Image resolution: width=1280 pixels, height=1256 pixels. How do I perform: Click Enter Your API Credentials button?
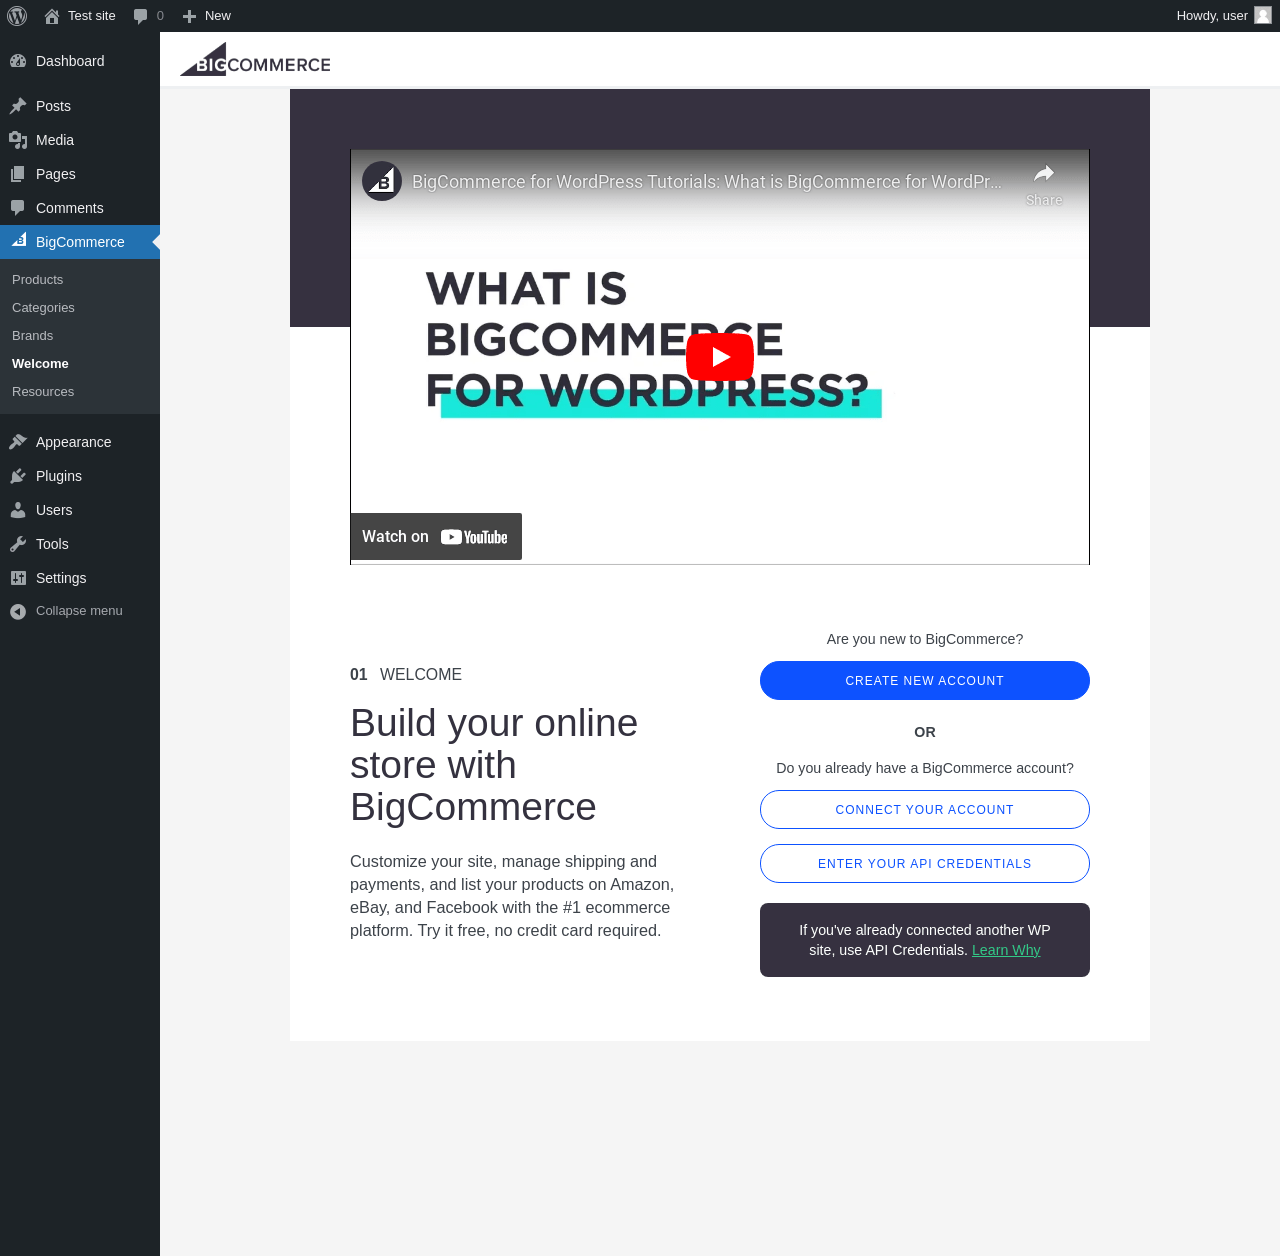click(925, 864)
